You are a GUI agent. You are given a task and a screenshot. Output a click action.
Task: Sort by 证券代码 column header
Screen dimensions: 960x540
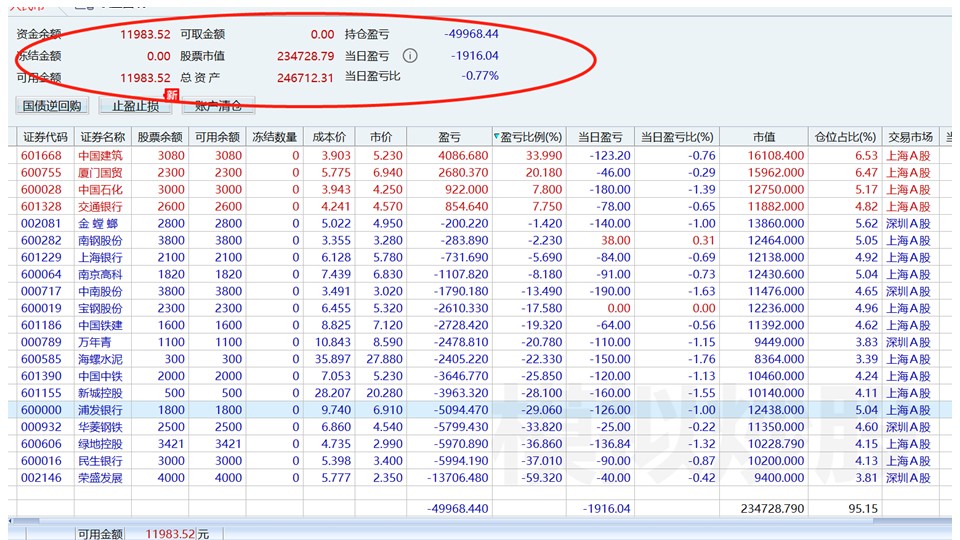[45, 137]
